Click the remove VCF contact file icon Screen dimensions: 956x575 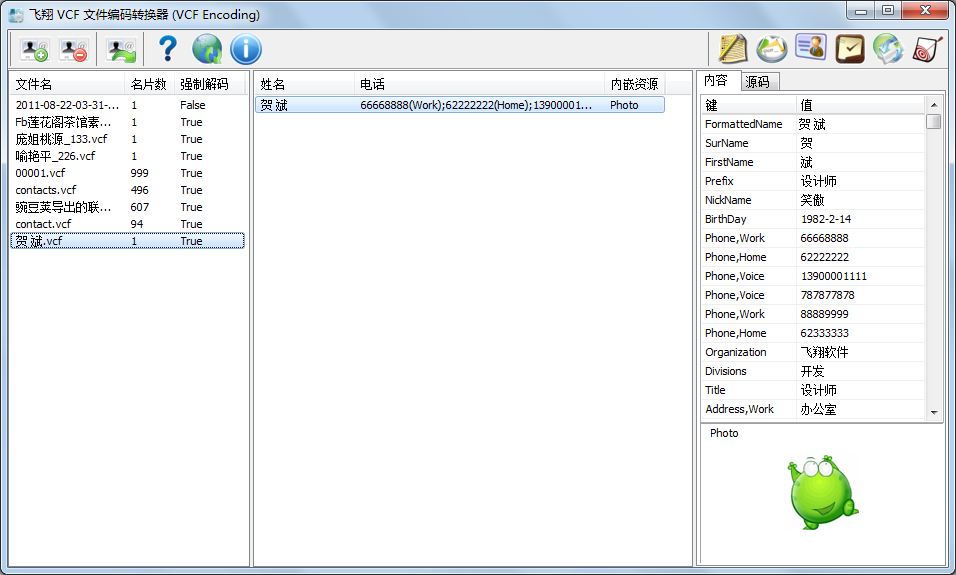(x=74, y=49)
